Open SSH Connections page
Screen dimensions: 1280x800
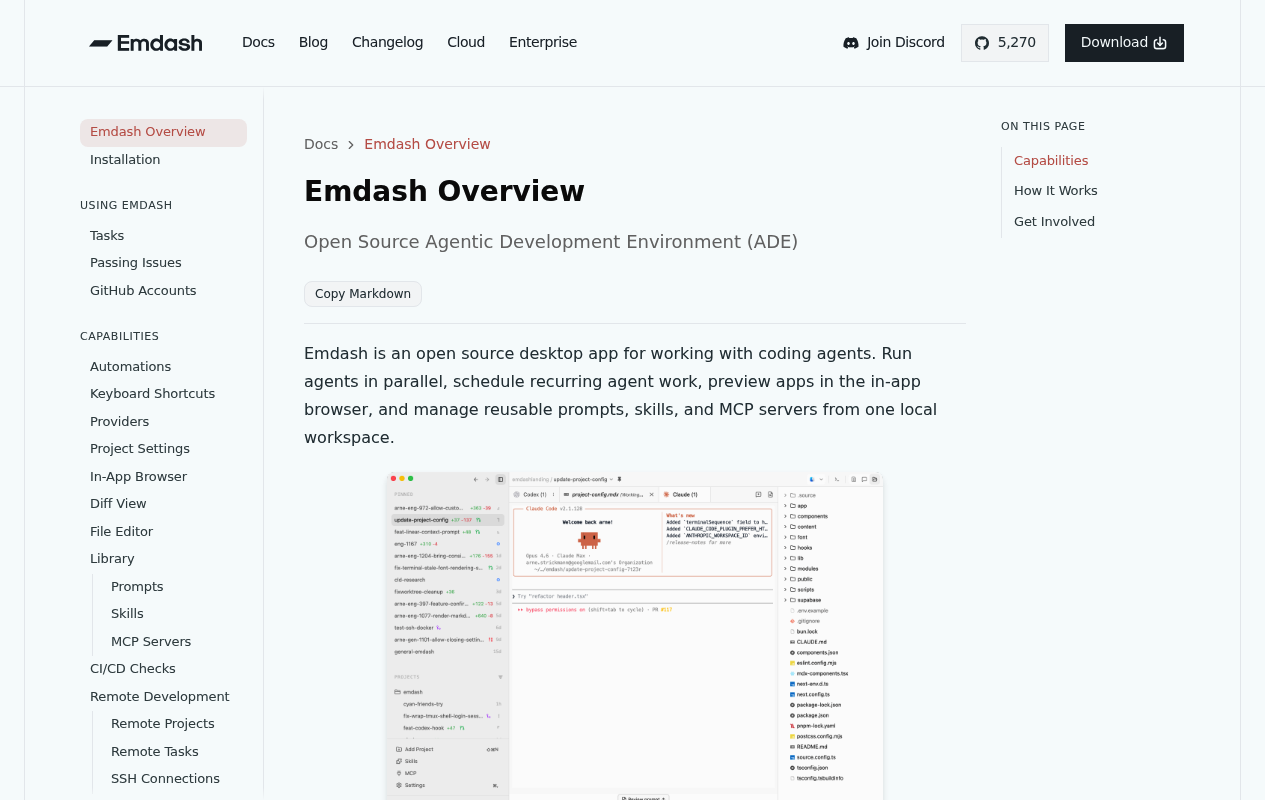(165, 779)
